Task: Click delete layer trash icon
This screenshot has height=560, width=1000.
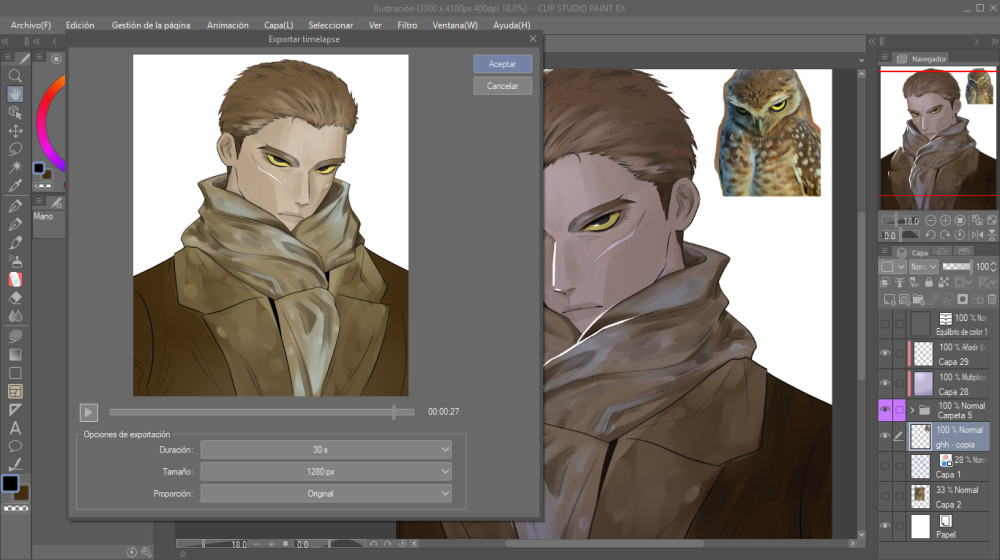Action: [992, 298]
